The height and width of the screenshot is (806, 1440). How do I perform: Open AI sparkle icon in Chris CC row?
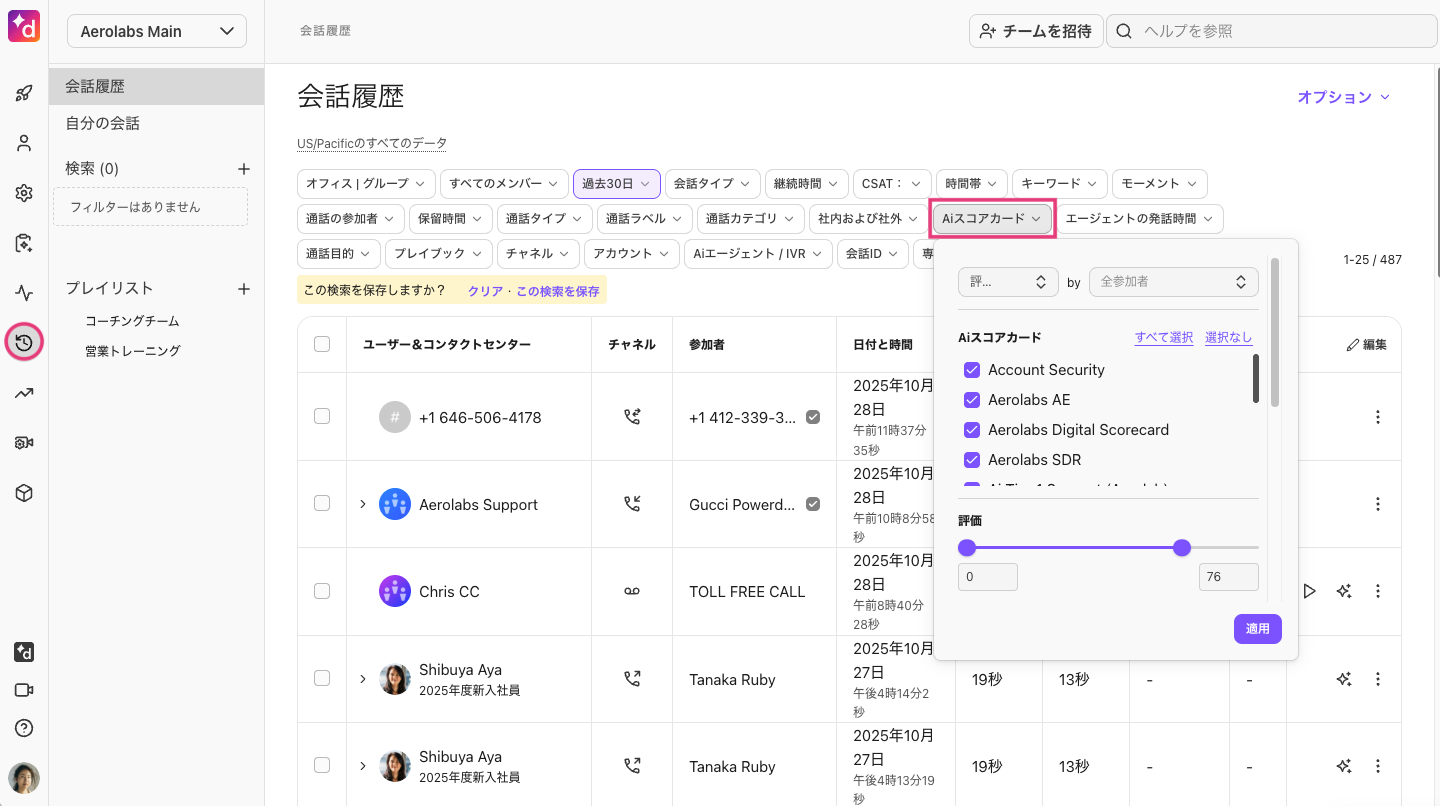point(1344,591)
